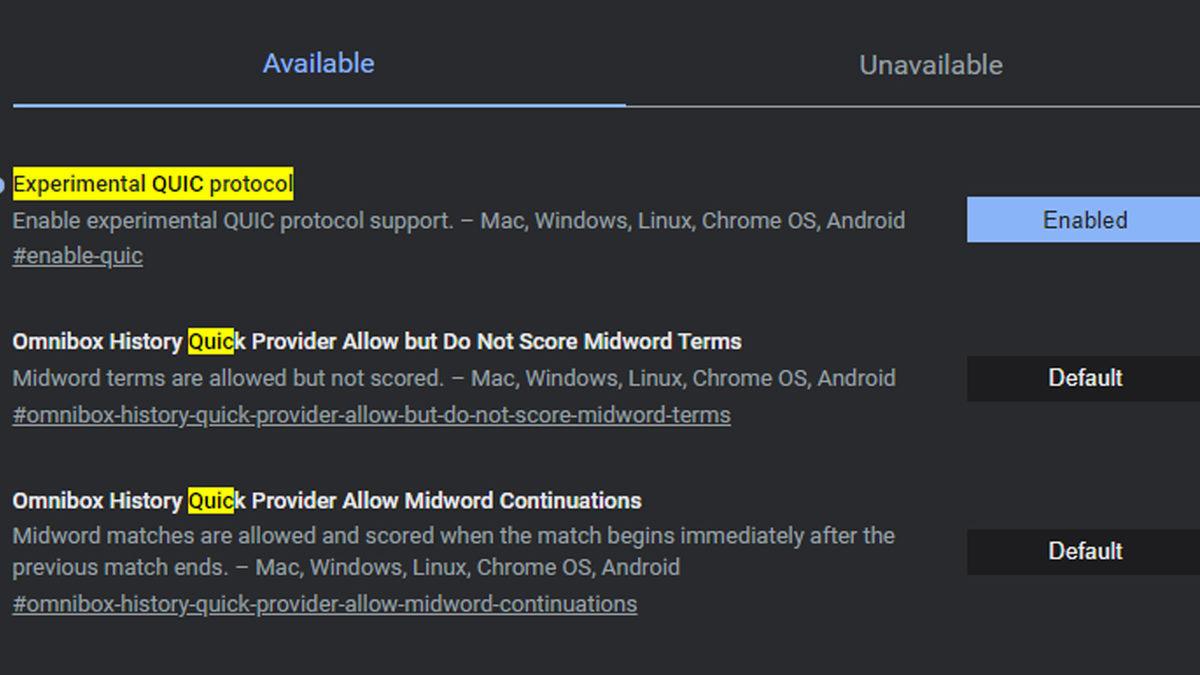Image resolution: width=1200 pixels, height=675 pixels.
Task: Click highlighted 'Quic' in the Midword Terms title
Action: (x=211, y=342)
